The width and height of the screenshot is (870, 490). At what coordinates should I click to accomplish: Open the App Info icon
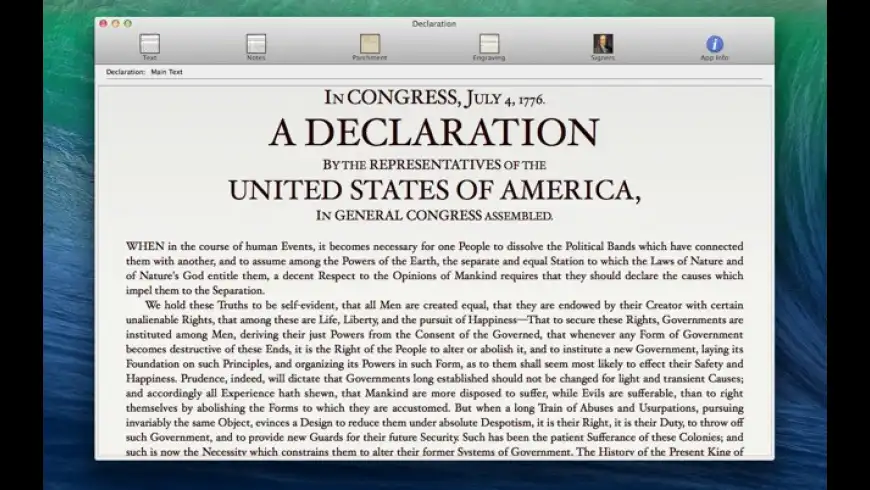tap(714, 44)
